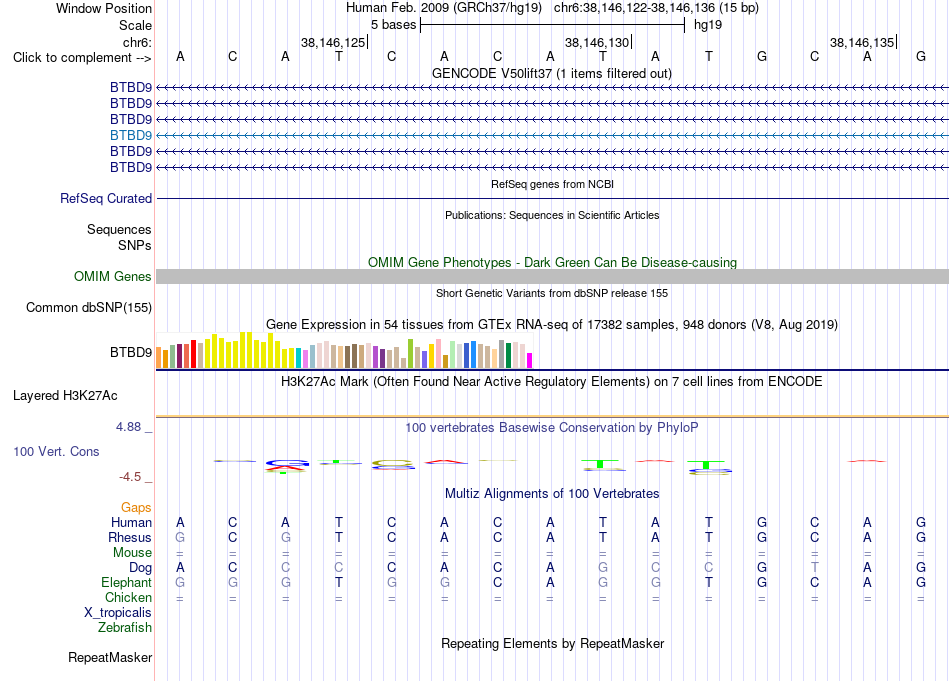Image resolution: width=950 pixels, height=681 pixels.
Task: Click the SNPs track label
Action: [x=135, y=245]
